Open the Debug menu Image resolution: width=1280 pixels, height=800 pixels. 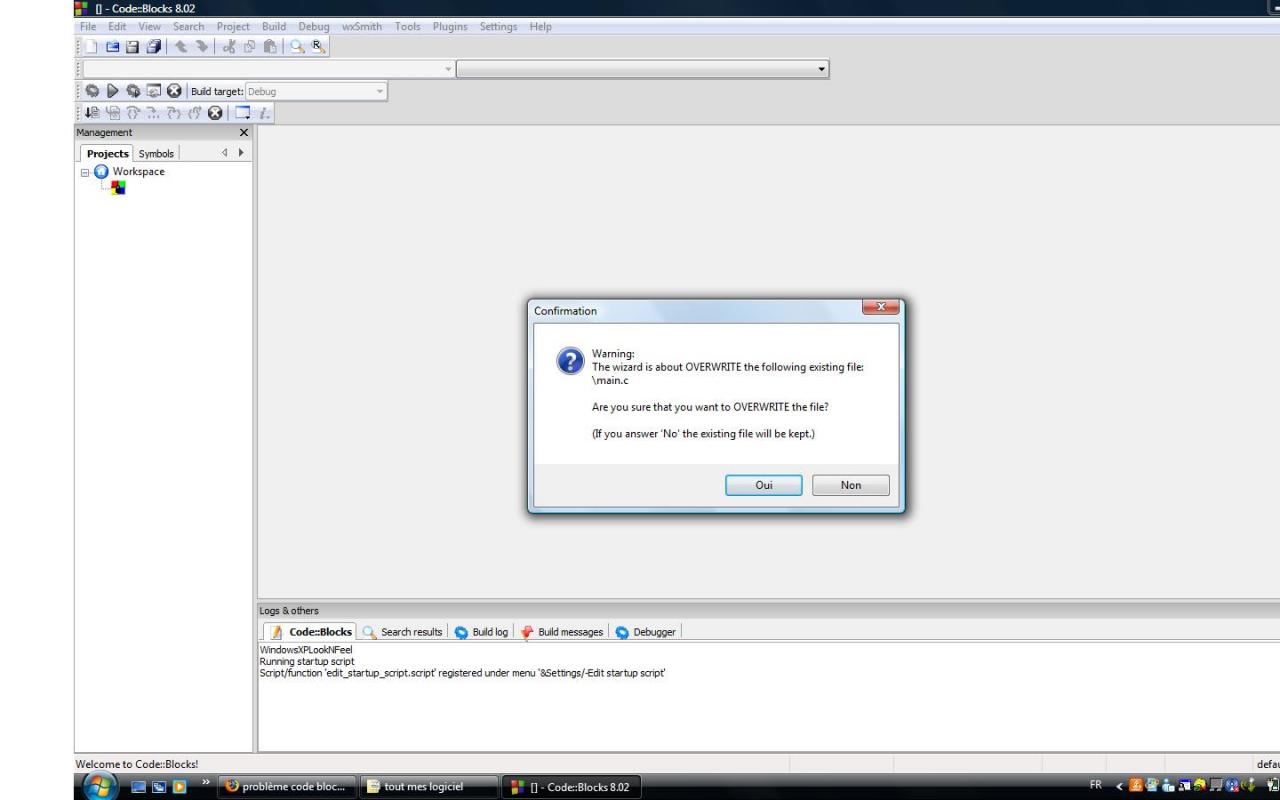pyautogui.click(x=314, y=27)
